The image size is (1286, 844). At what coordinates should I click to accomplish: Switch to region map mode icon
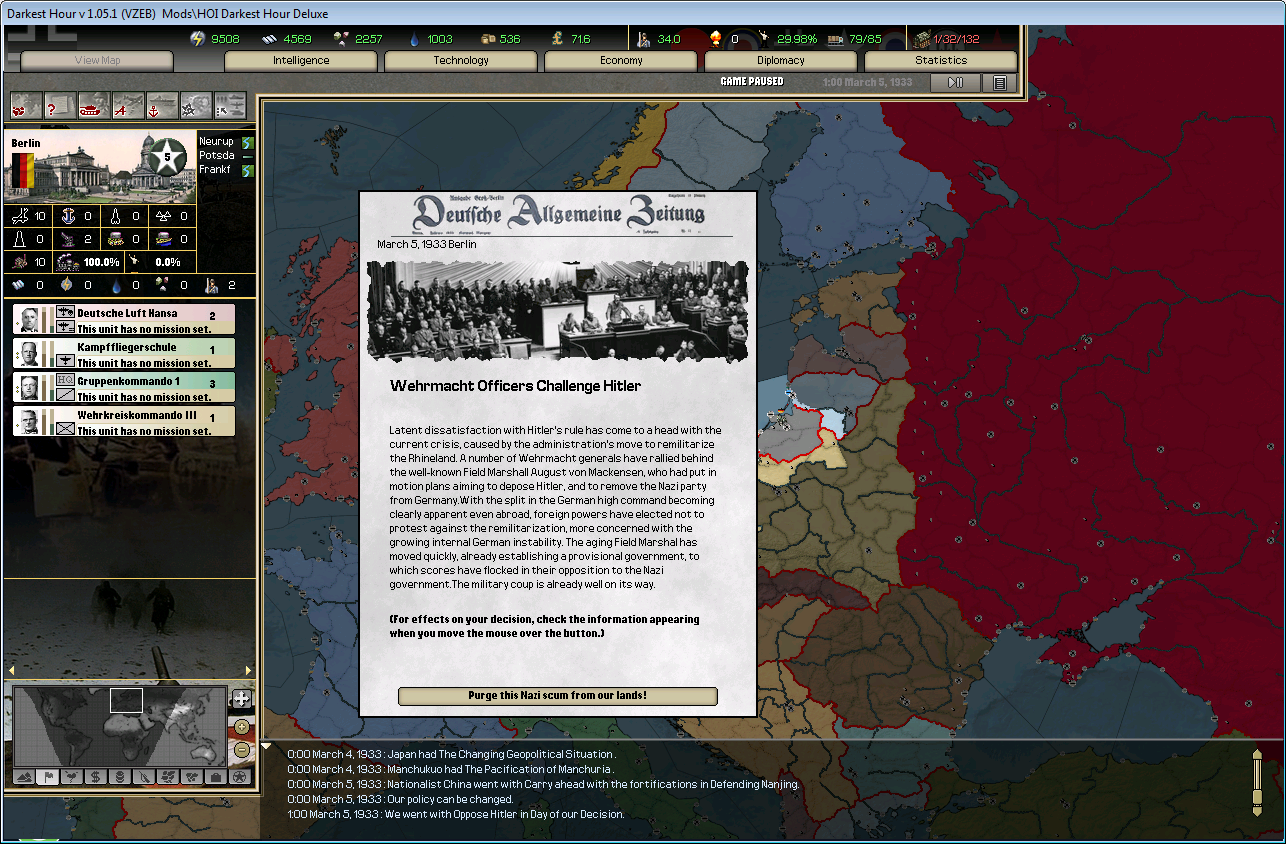pos(167,776)
